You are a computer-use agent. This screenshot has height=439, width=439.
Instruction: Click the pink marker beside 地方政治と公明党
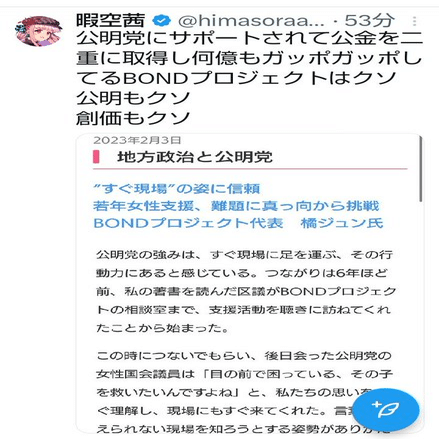[x=96, y=157]
